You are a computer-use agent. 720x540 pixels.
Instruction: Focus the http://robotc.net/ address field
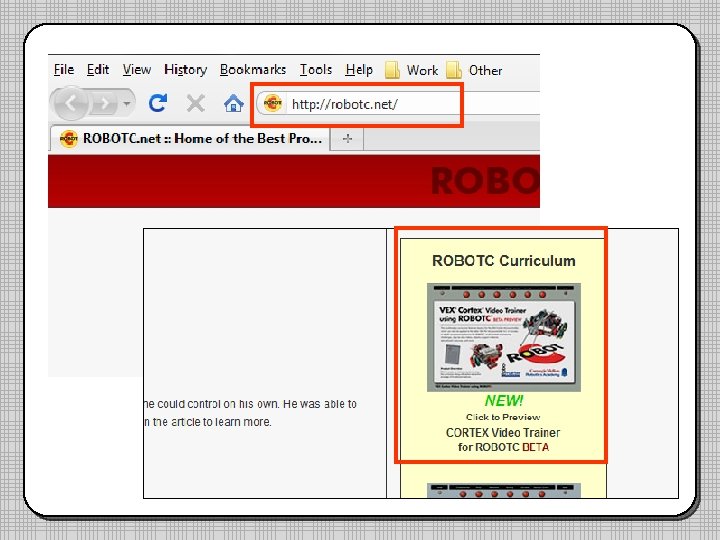point(399,103)
